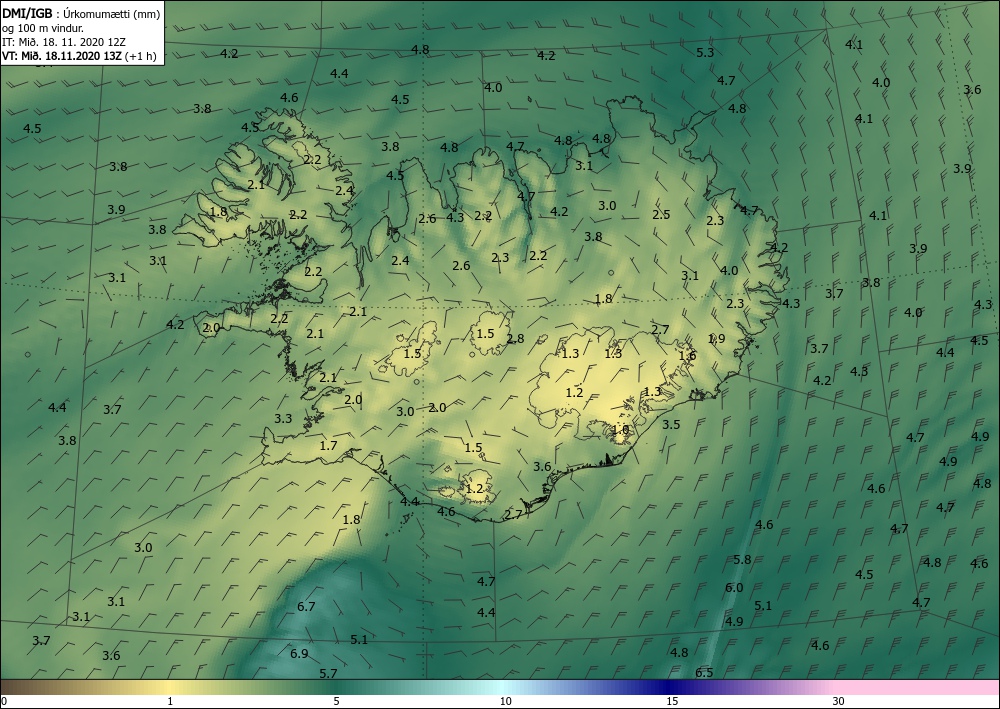
Task: Select the 'VT: Mið. 18.11.2020 13Z (+1 h)' line
Action: coord(79,55)
